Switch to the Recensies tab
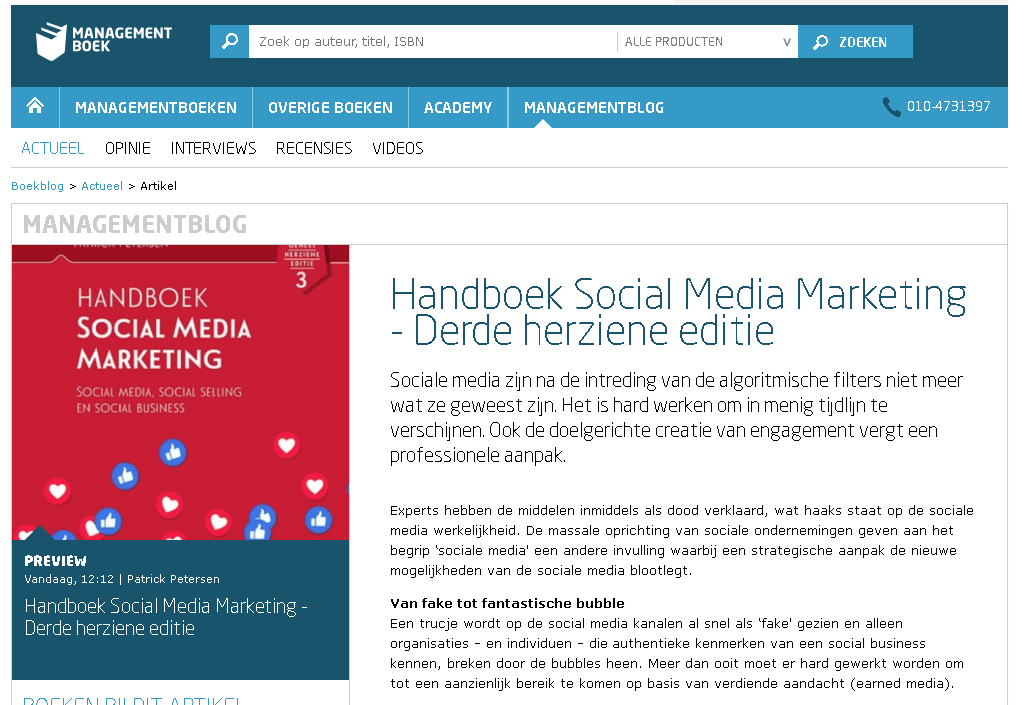Image resolution: width=1027 pixels, height=705 pixels. click(314, 148)
